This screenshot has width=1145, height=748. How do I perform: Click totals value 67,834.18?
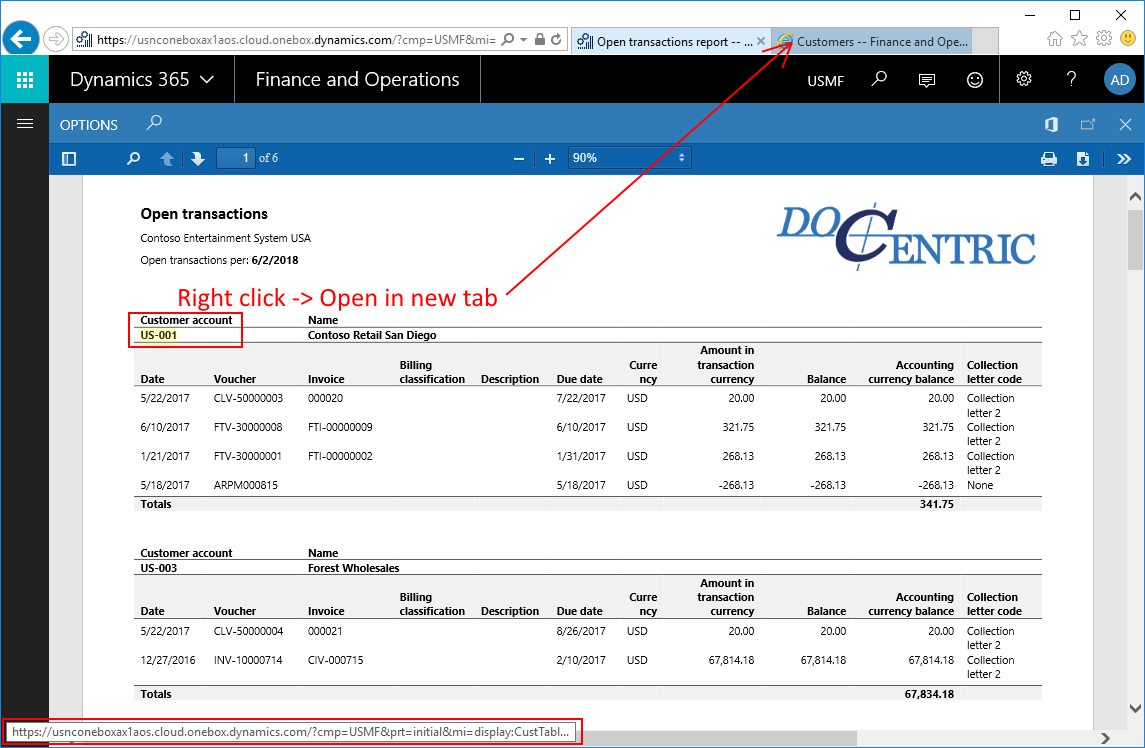click(929, 694)
